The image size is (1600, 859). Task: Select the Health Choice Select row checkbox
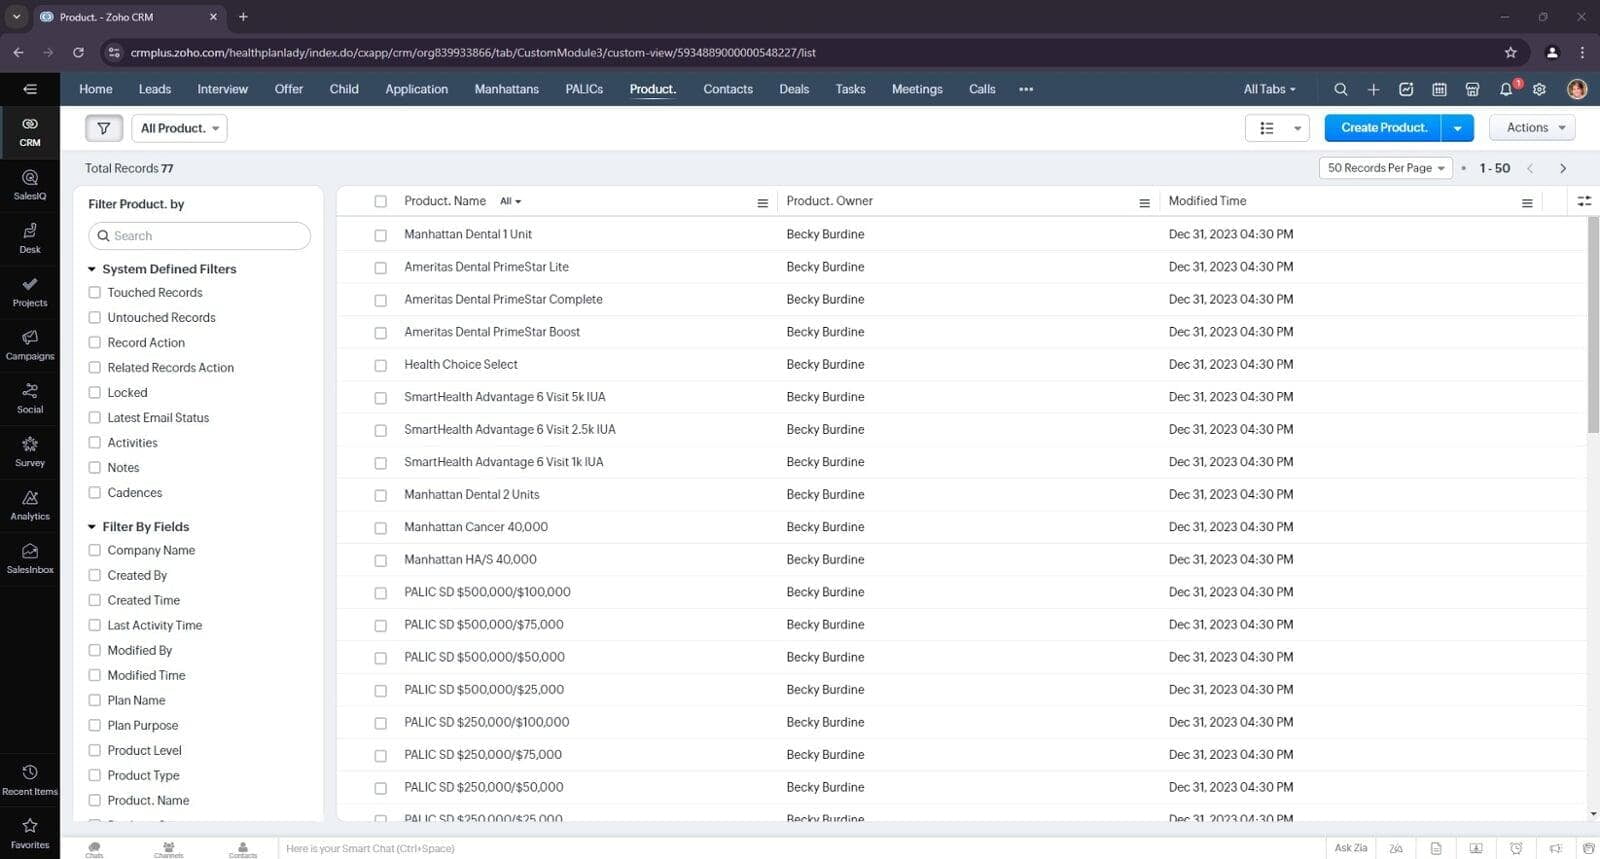tap(380, 366)
